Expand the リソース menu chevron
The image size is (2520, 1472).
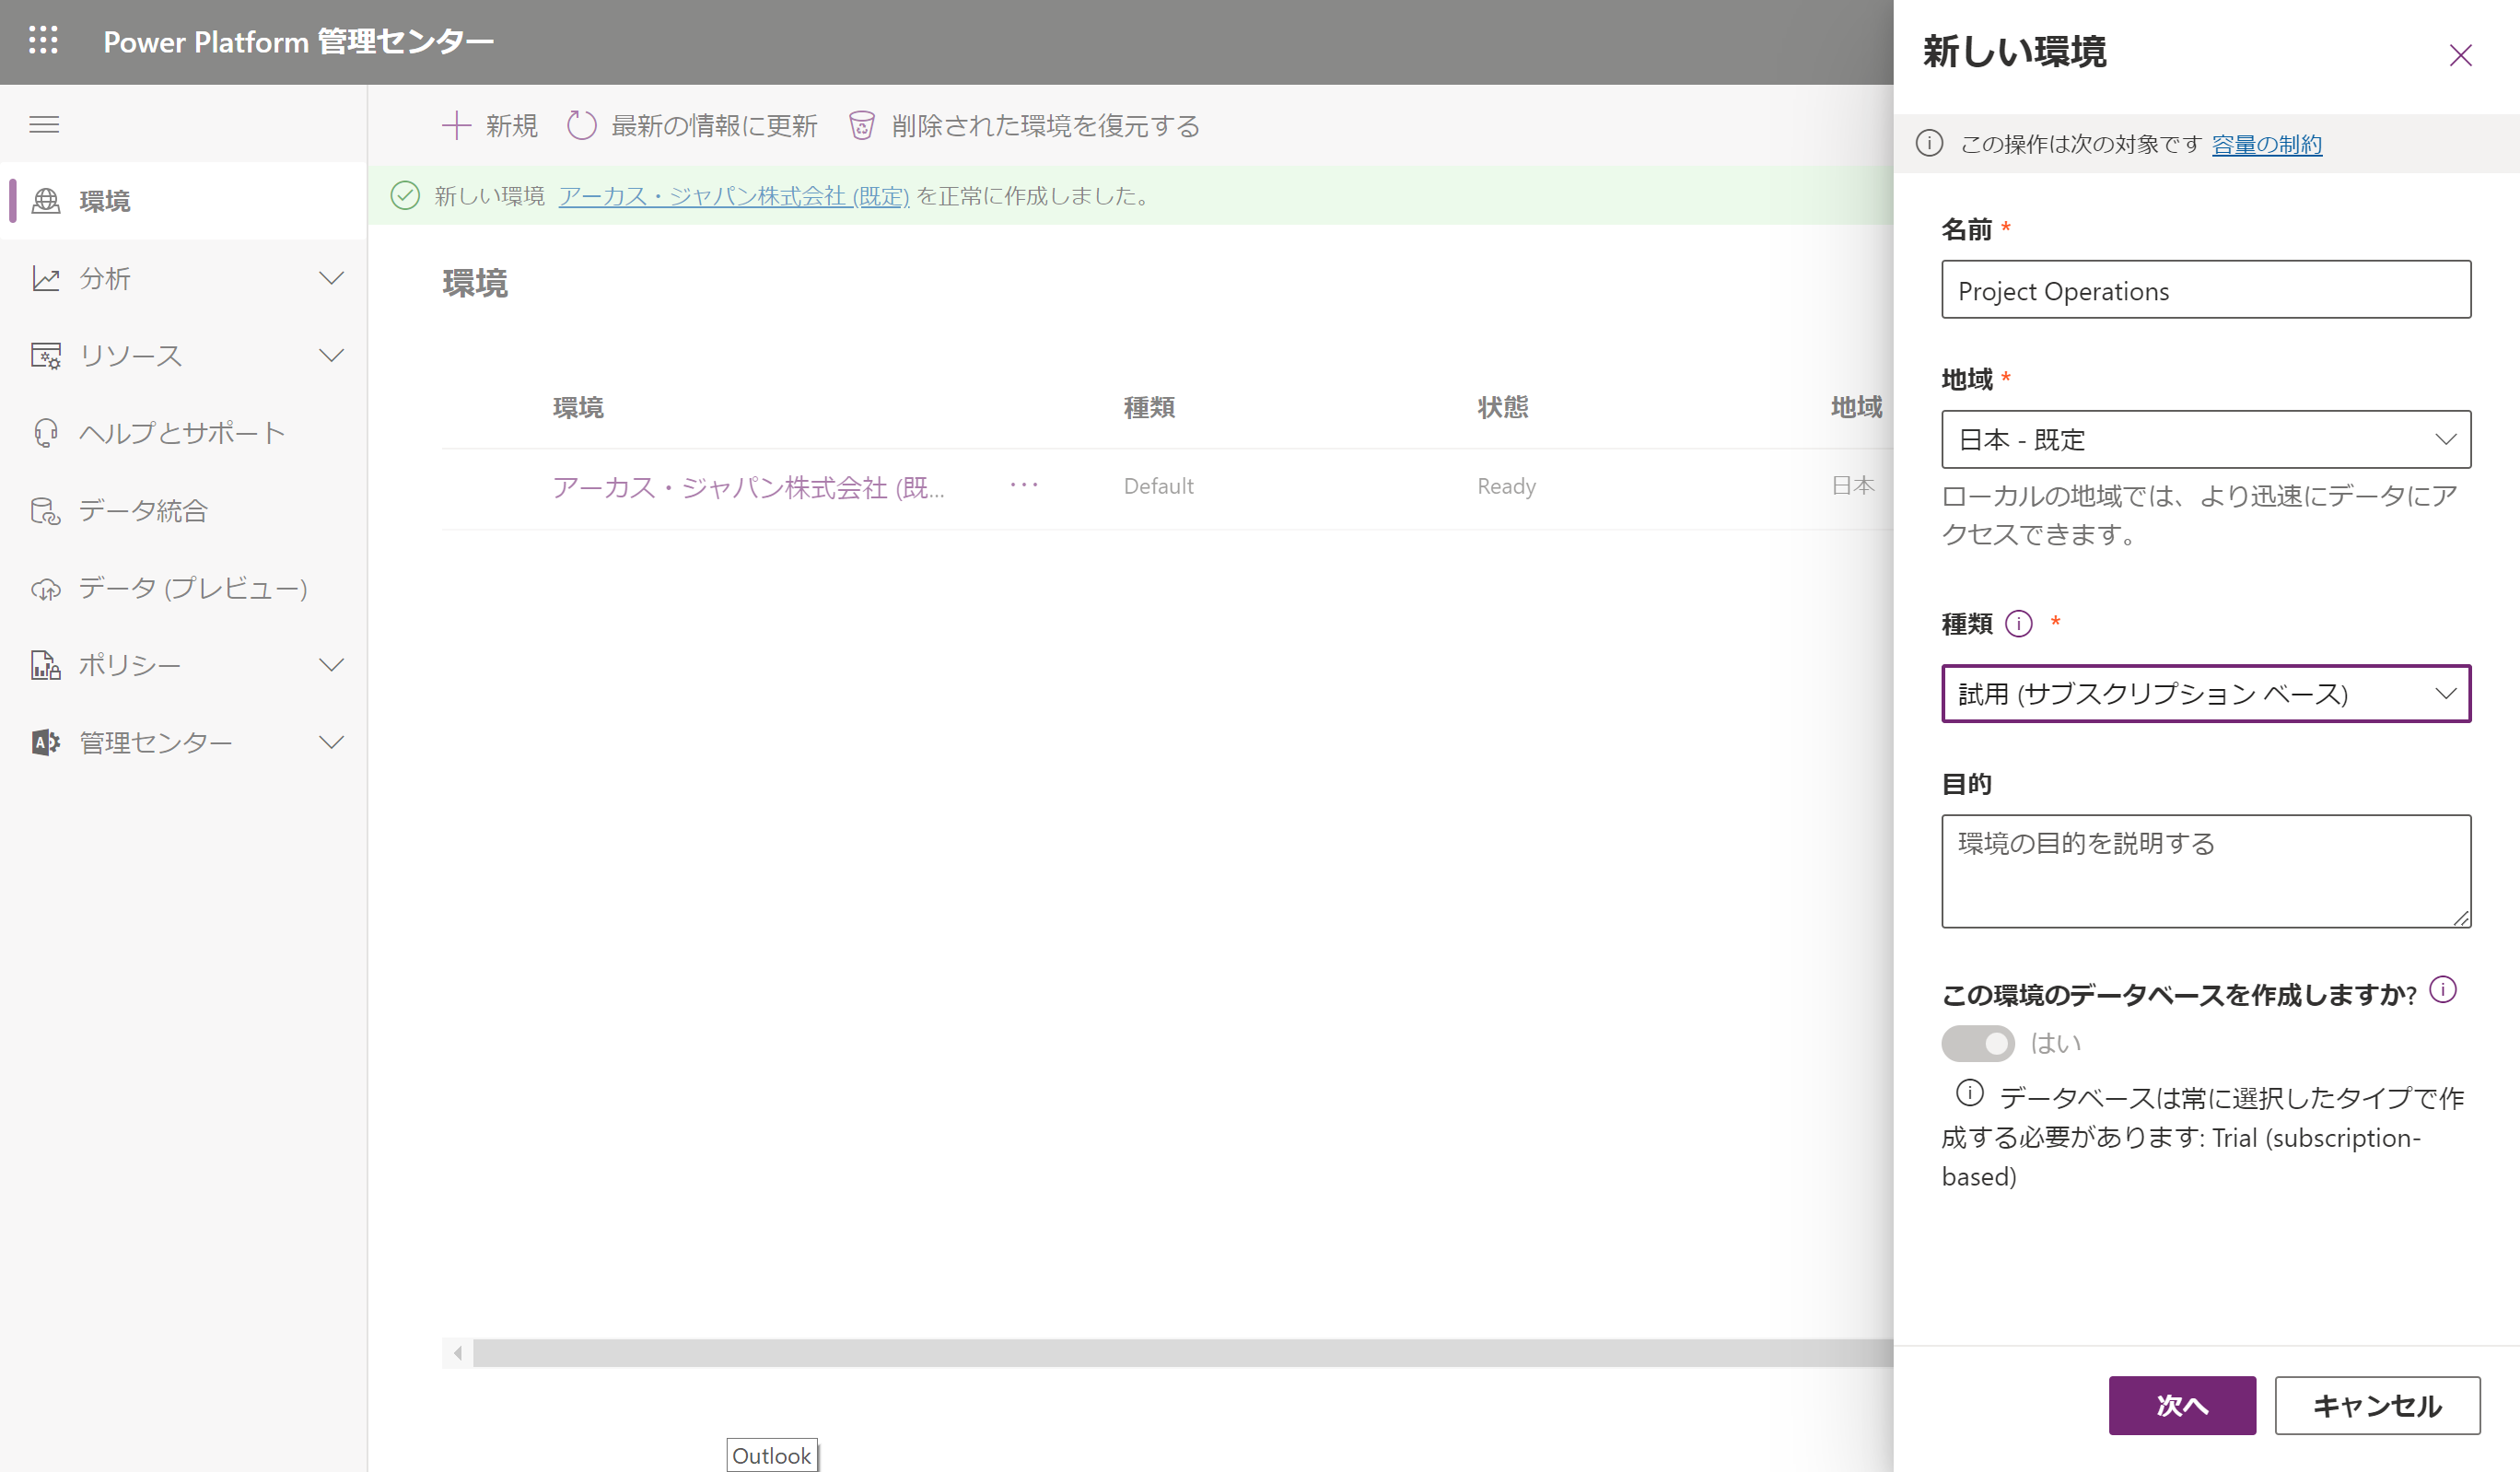coord(331,355)
